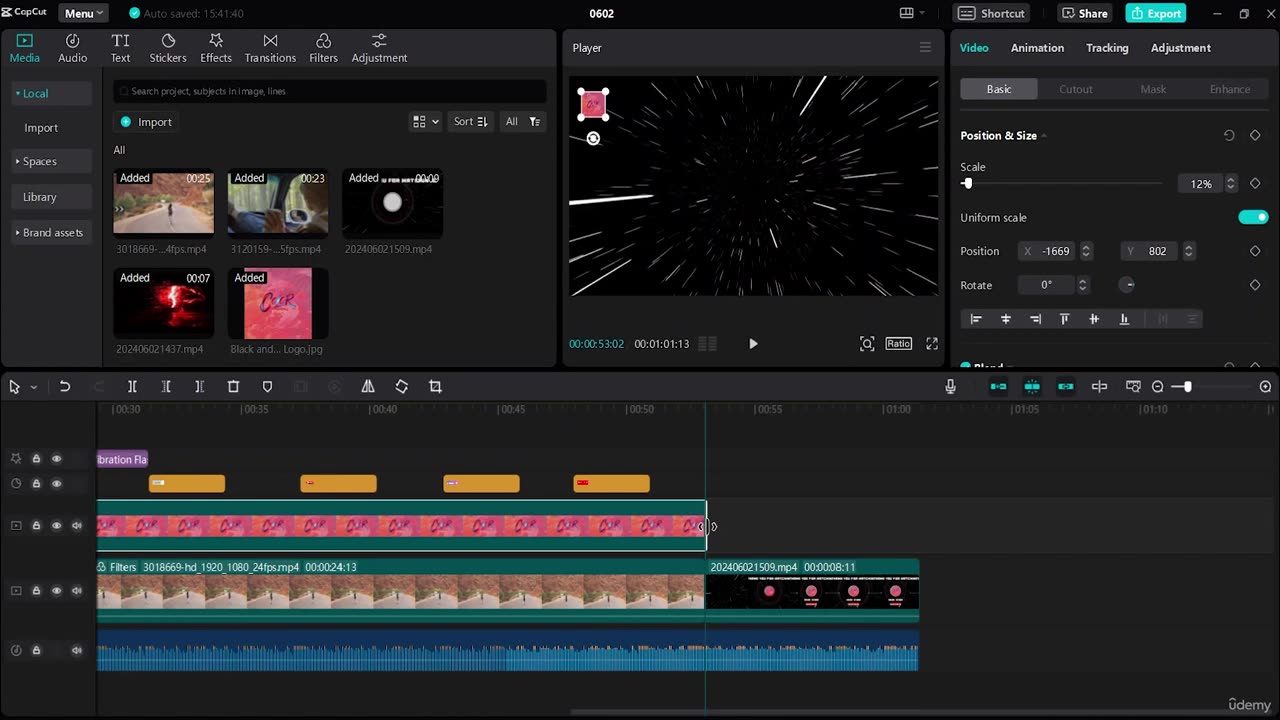Click the Align left icon in alignment row
The height and width of the screenshot is (720, 1280).
[976, 319]
